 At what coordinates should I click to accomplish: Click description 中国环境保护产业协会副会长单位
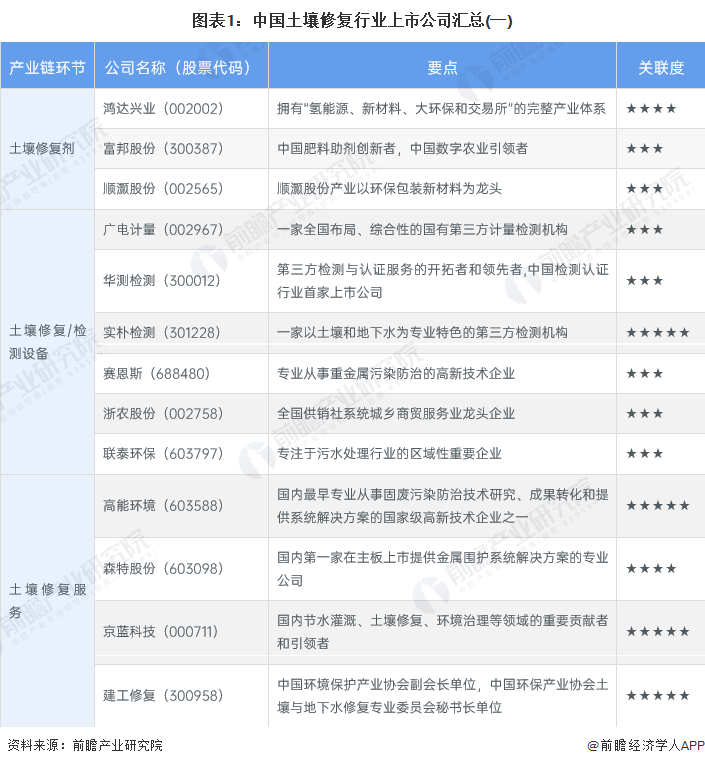pos(443,696)
